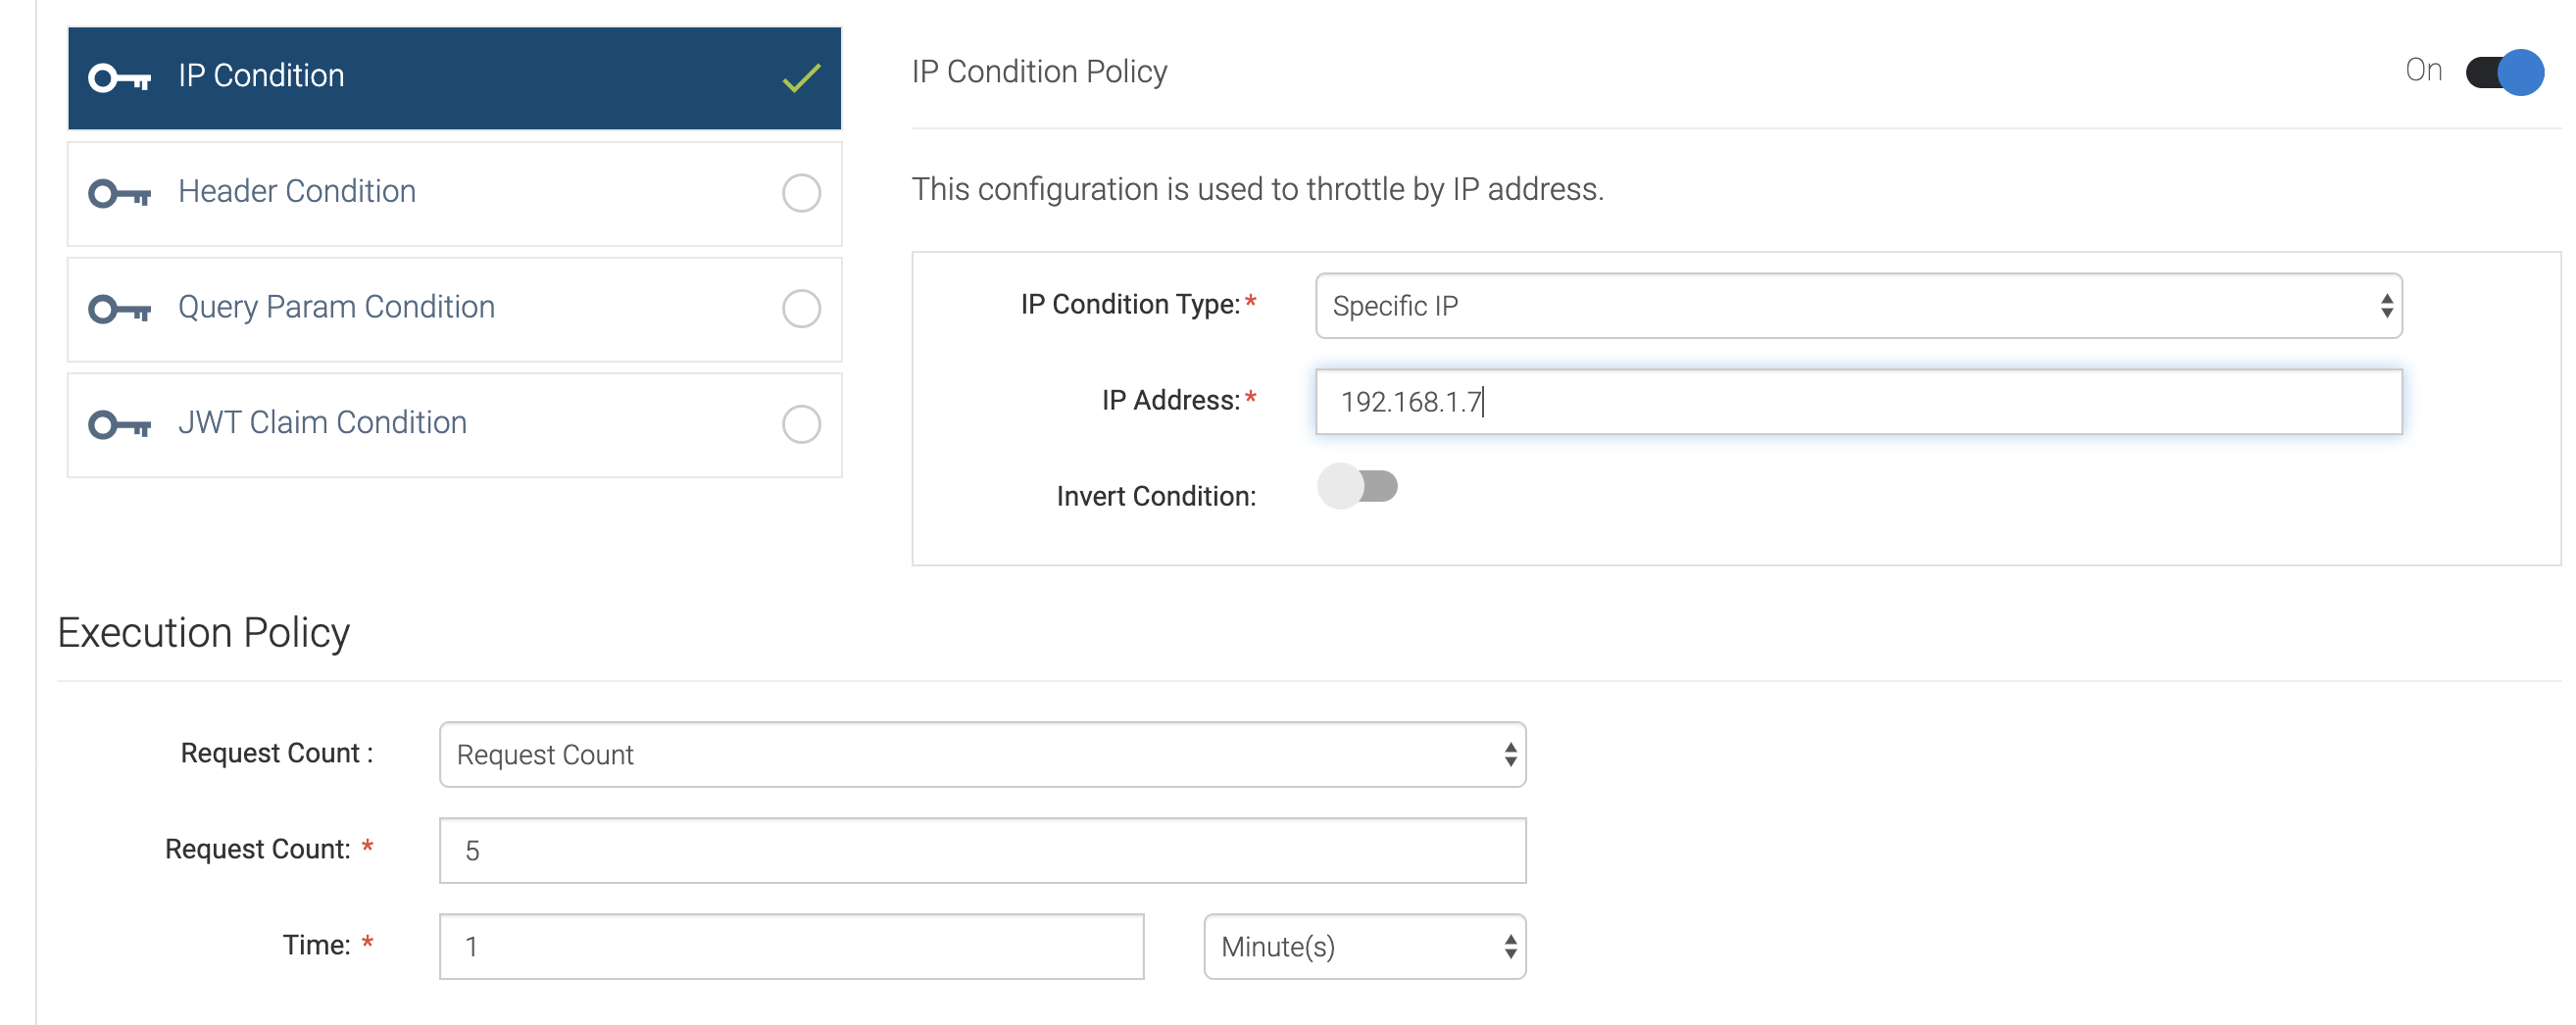Image resolution: width=2576 pixels, height=1025 pixels.
Task: Click the Execution Policy heading
Action: (204, 632)
